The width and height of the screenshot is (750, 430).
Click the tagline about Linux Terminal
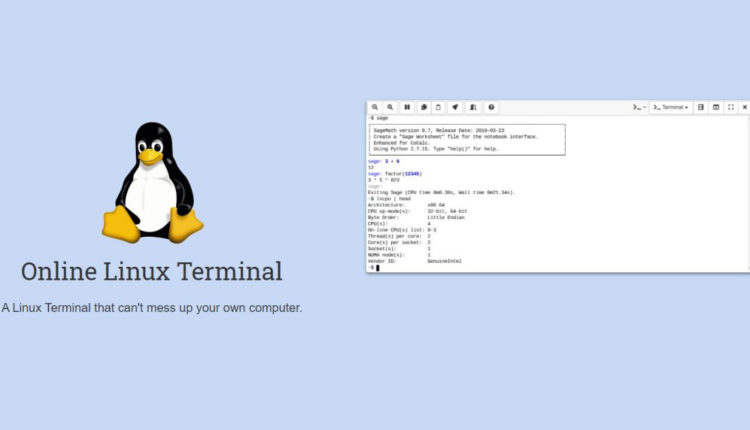(x=152, y=308)
